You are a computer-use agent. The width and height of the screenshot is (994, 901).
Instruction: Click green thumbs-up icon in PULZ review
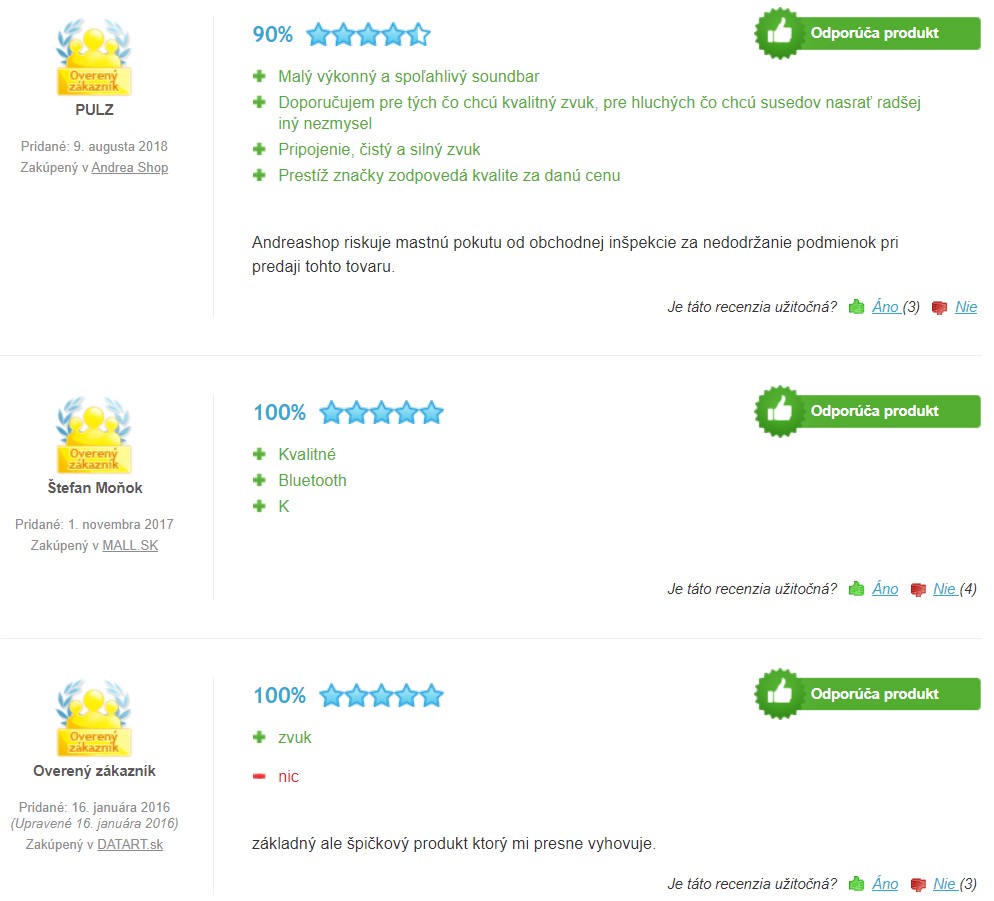pyautogui.click(x=856, y=307)
